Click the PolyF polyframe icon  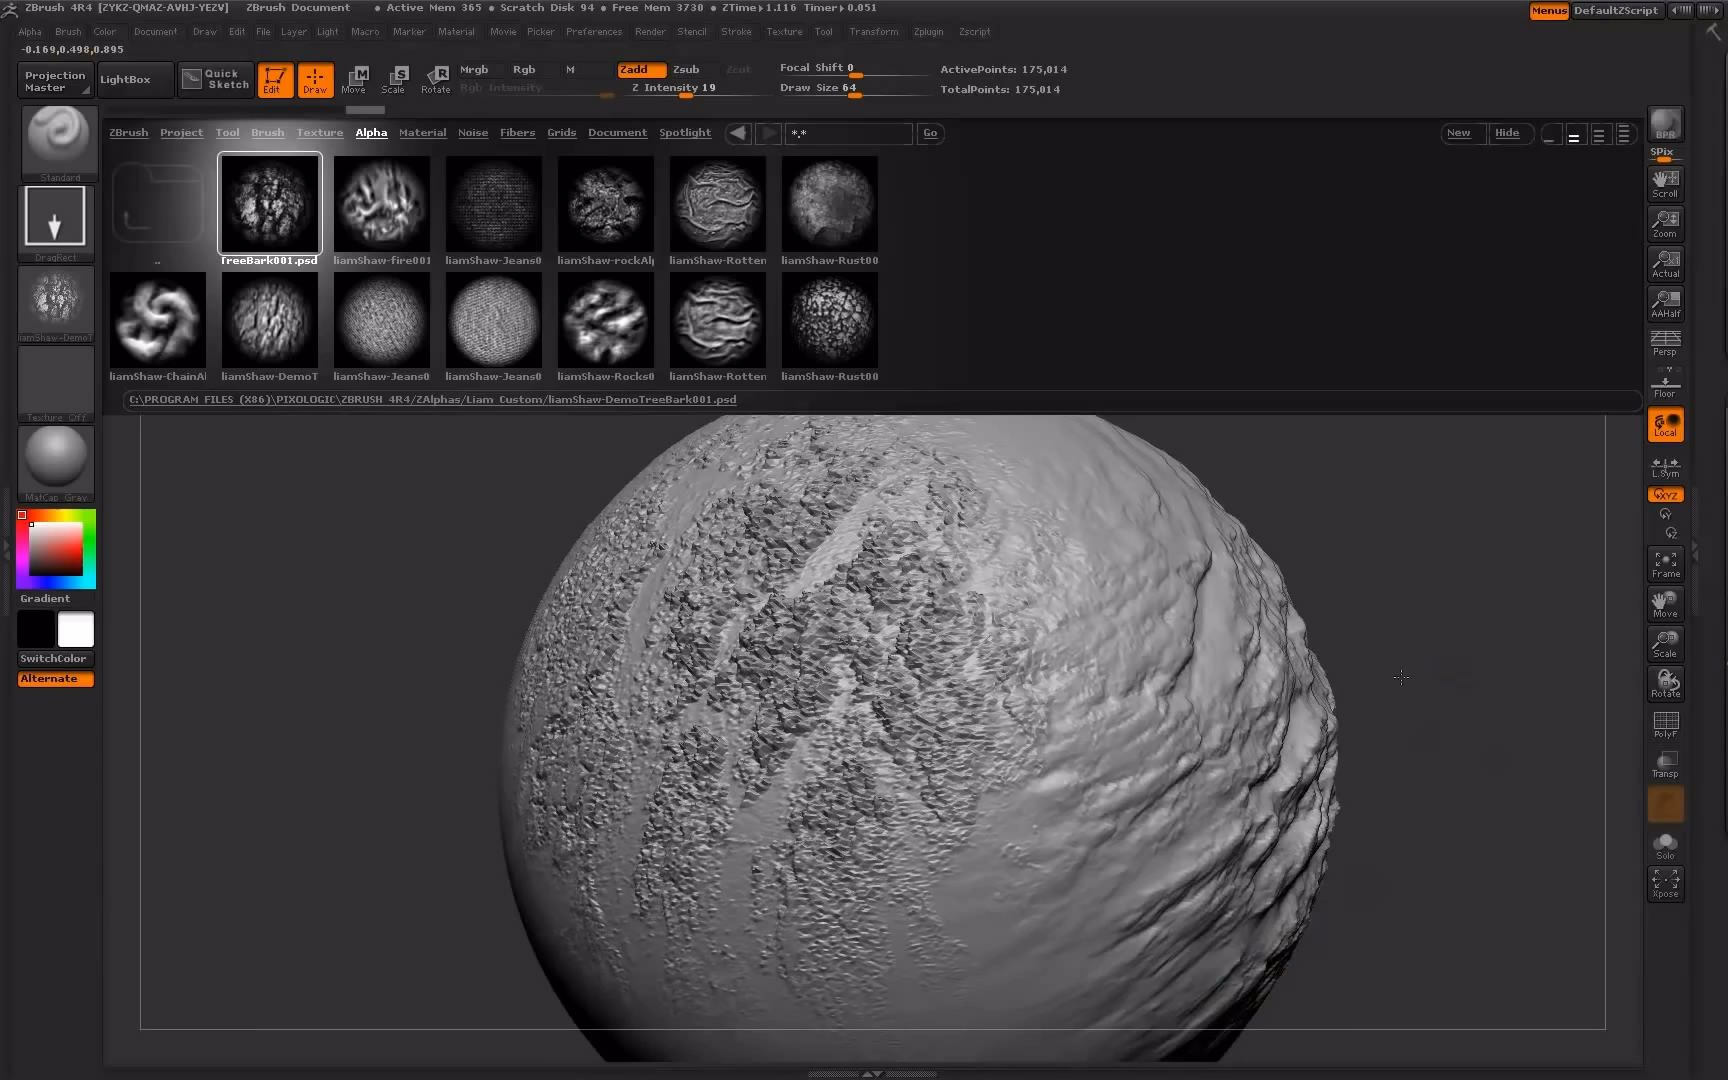[1665, 724]
